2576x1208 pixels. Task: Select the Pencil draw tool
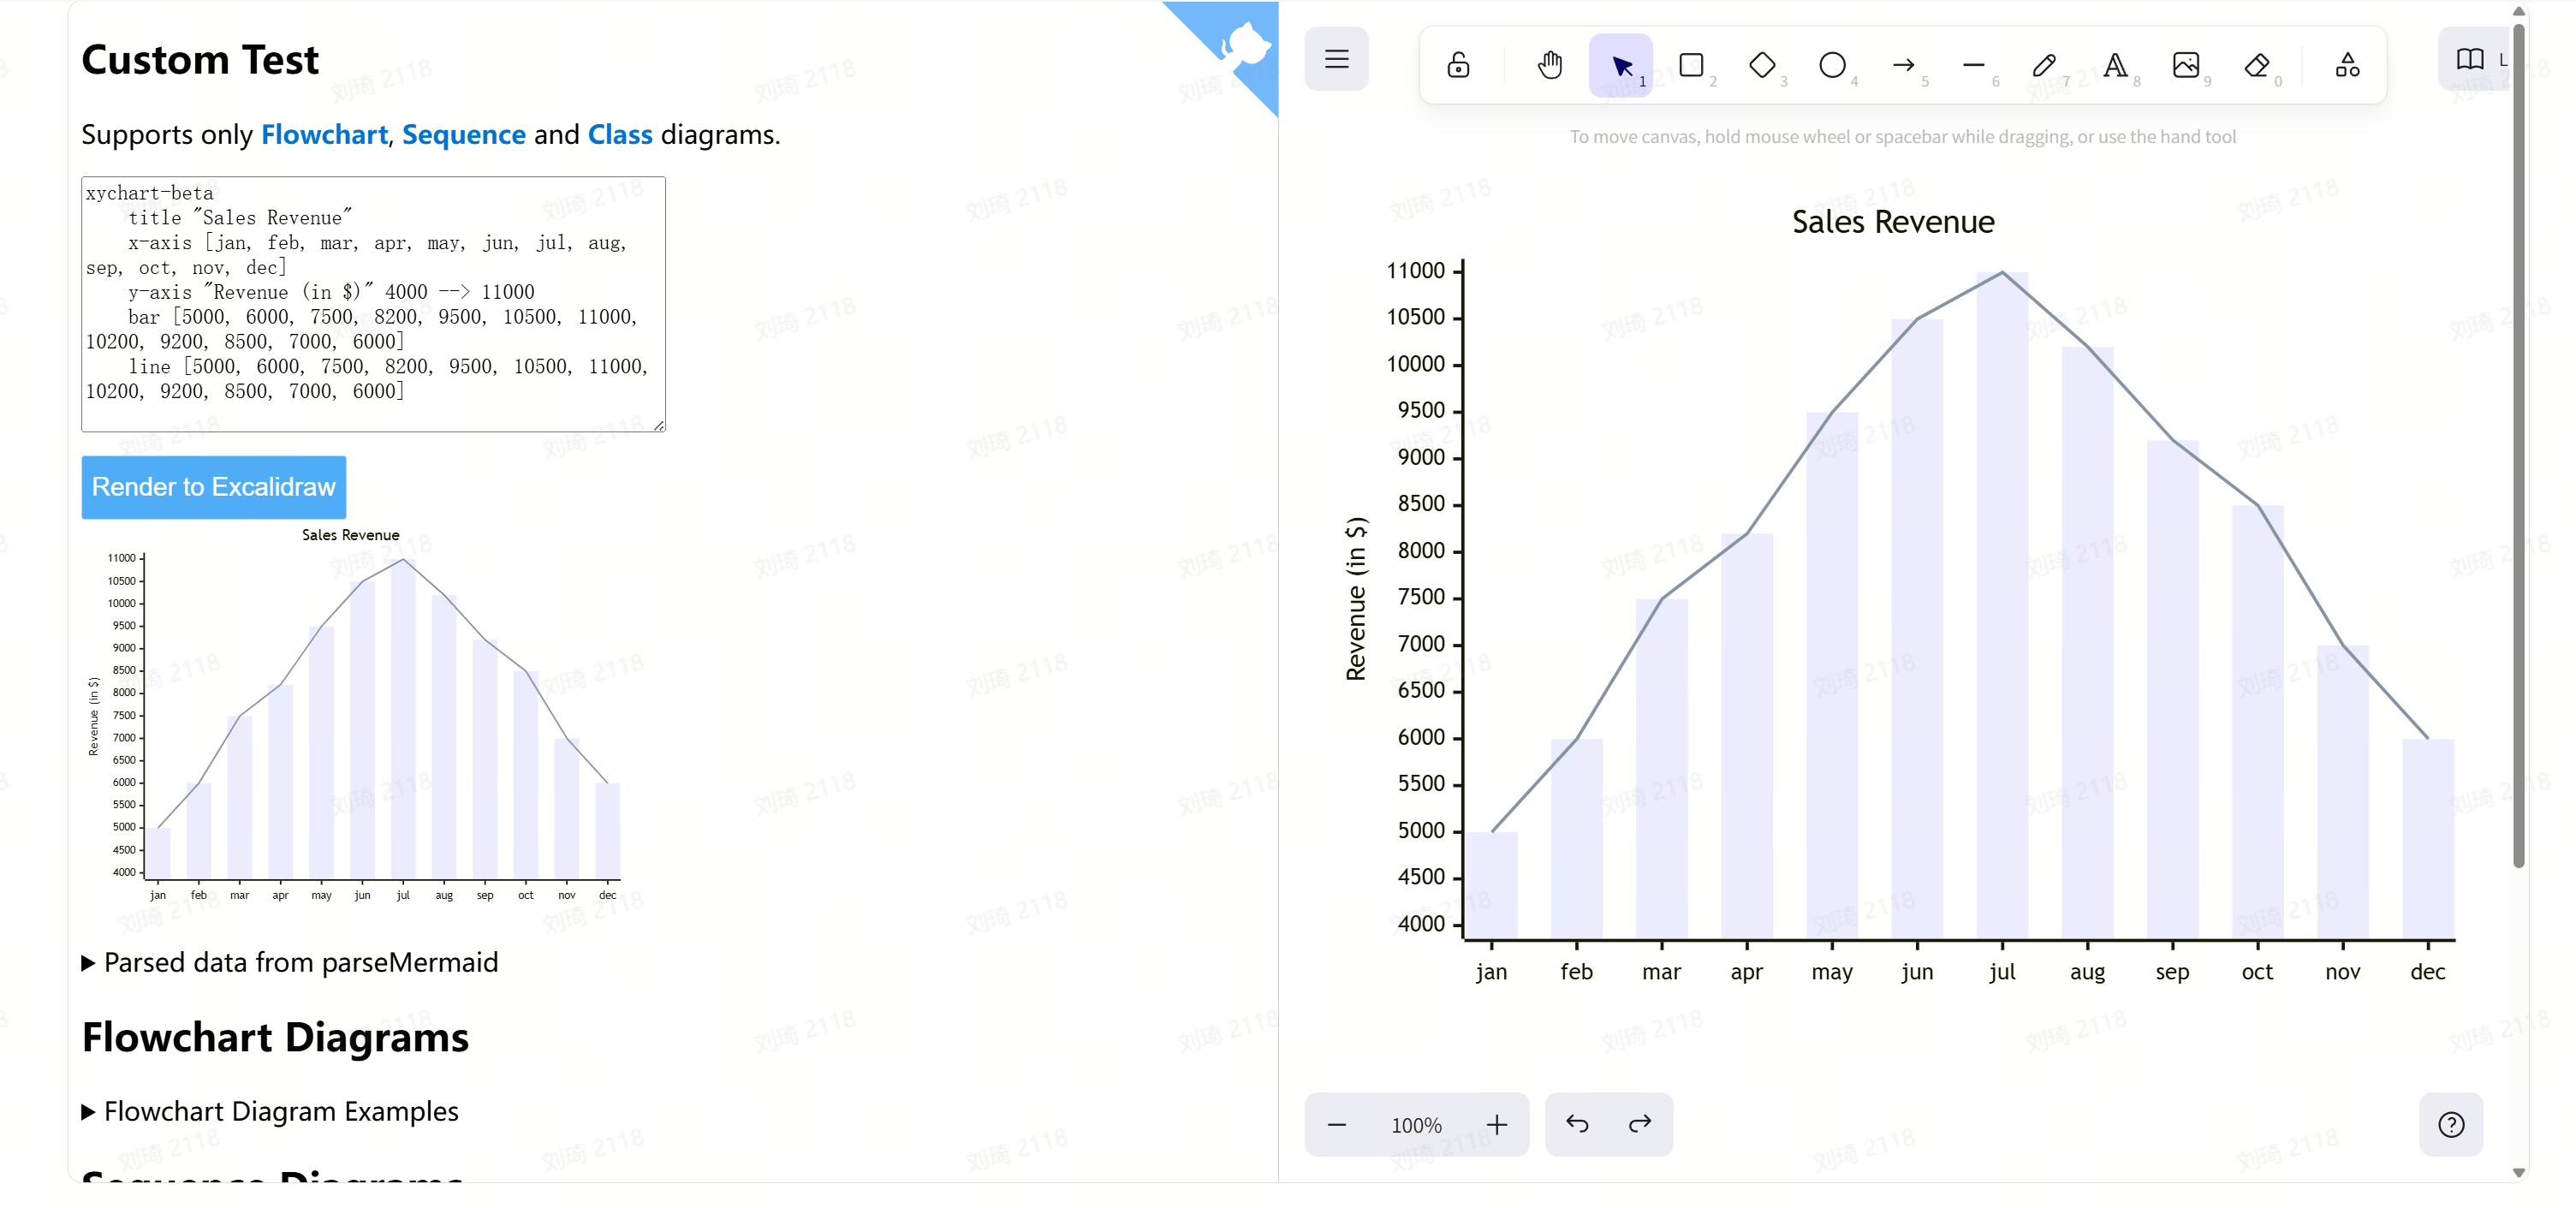2044,65
